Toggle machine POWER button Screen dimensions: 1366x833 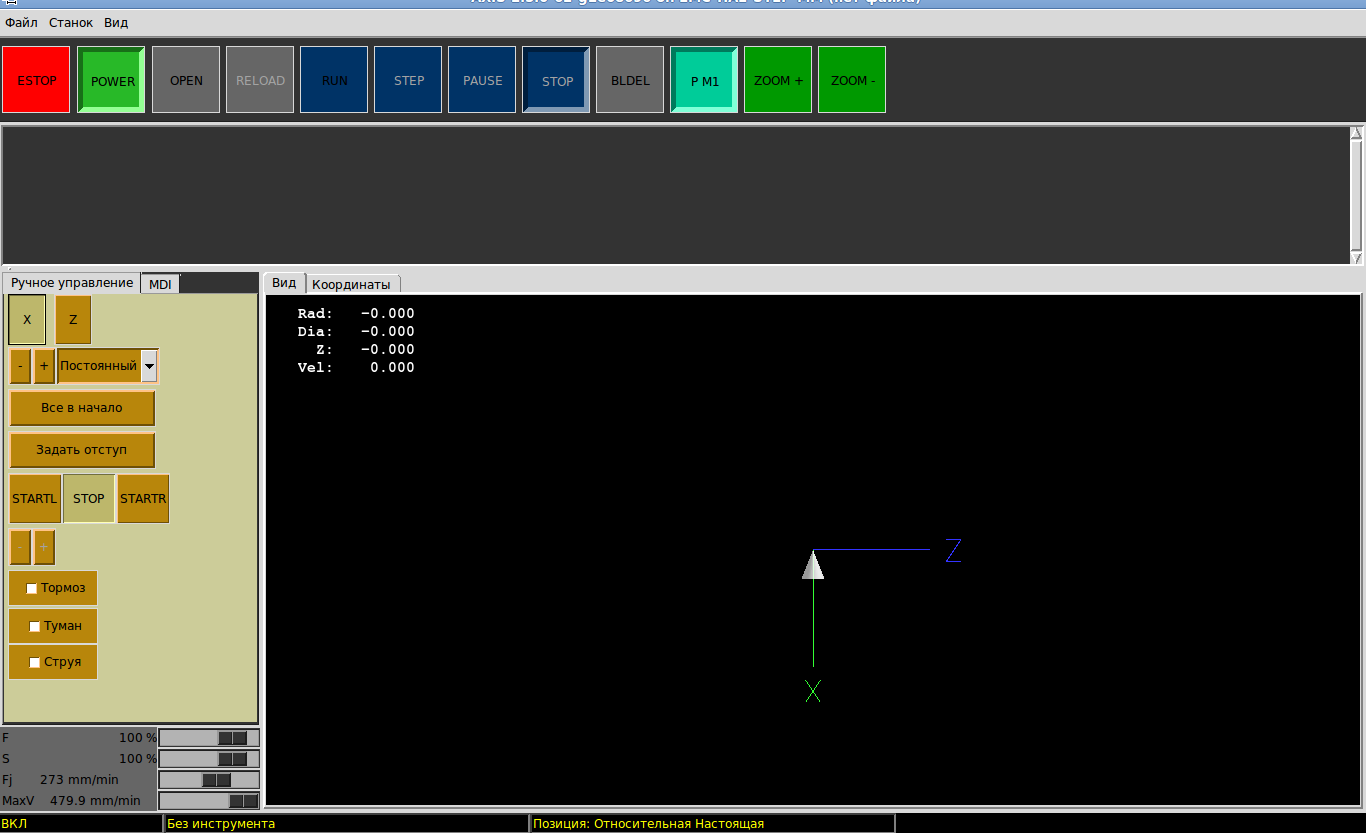pos(111,80)
